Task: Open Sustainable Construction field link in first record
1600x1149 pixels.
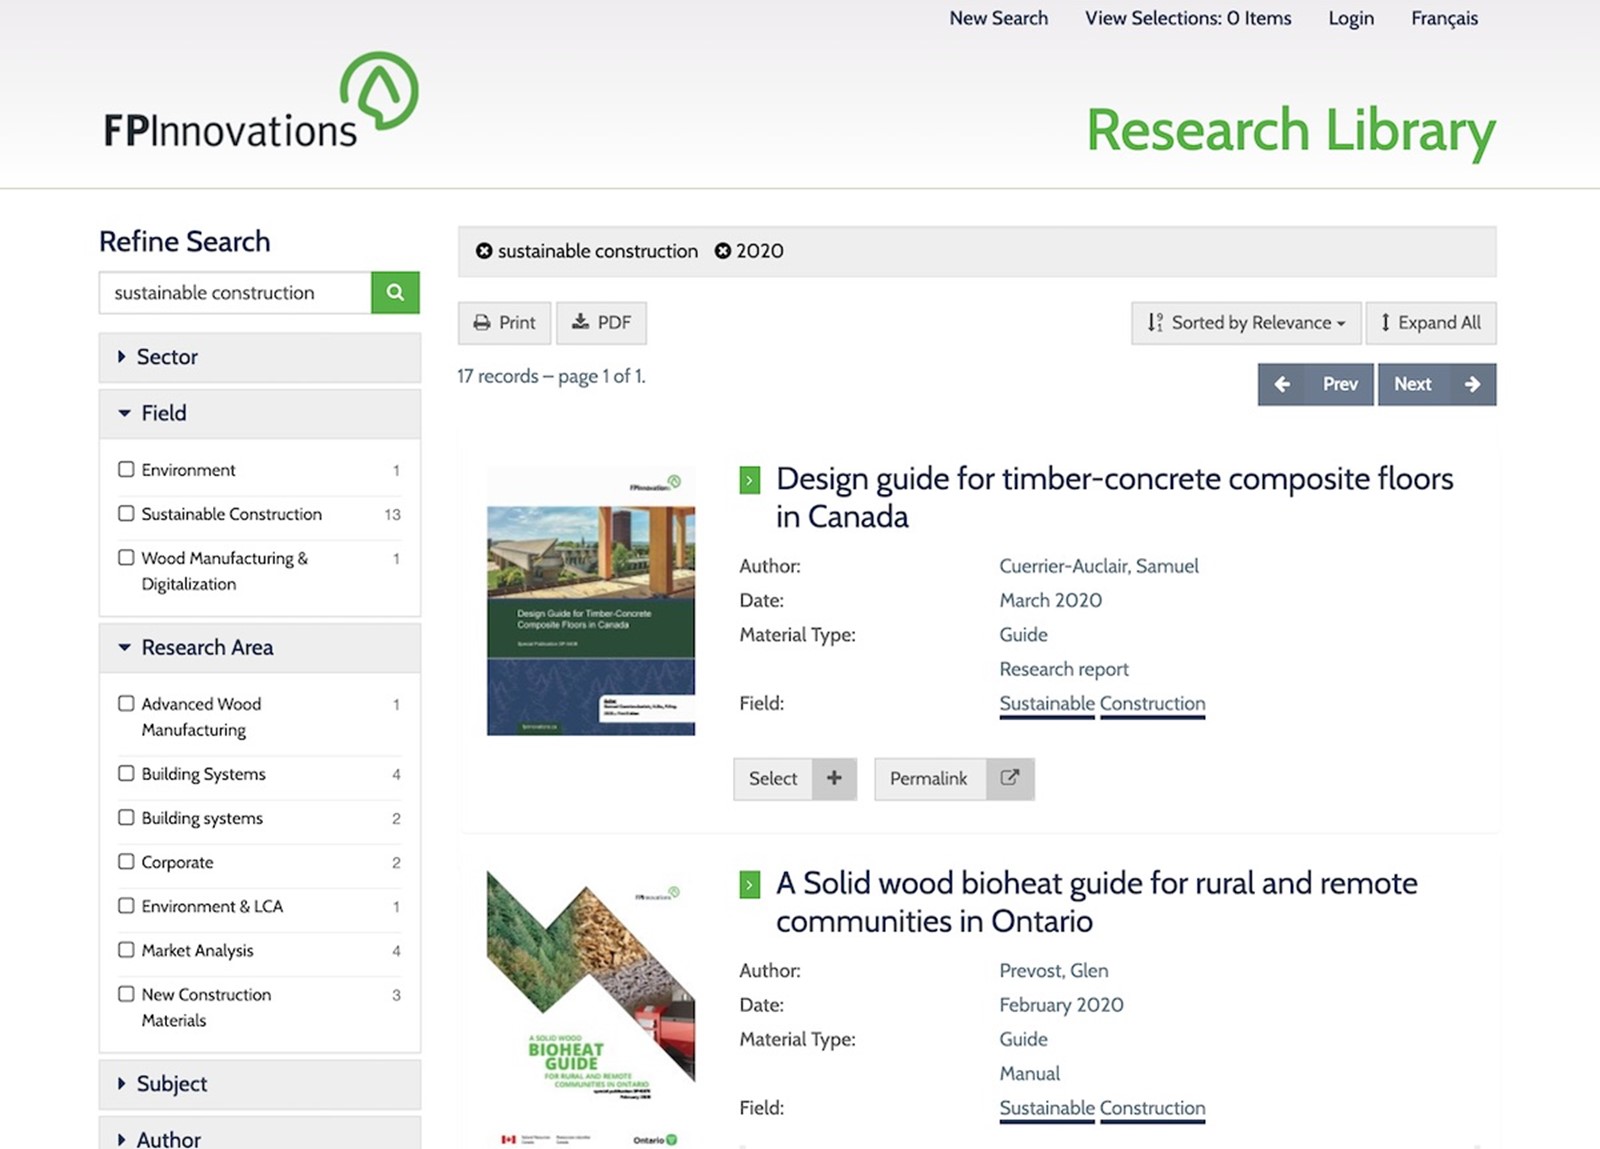Action: point(1102,704)
